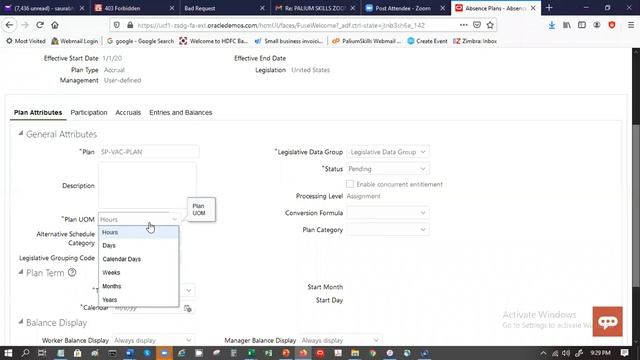640x360 pixels.
Task: Open the Legislative Data Group dropdown
Action: 387,152
